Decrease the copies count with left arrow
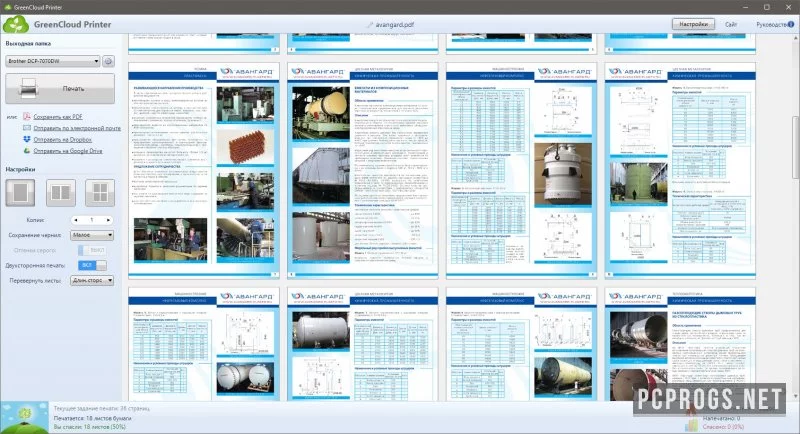This screenshot has height=434, width=800. click(76, 220)
